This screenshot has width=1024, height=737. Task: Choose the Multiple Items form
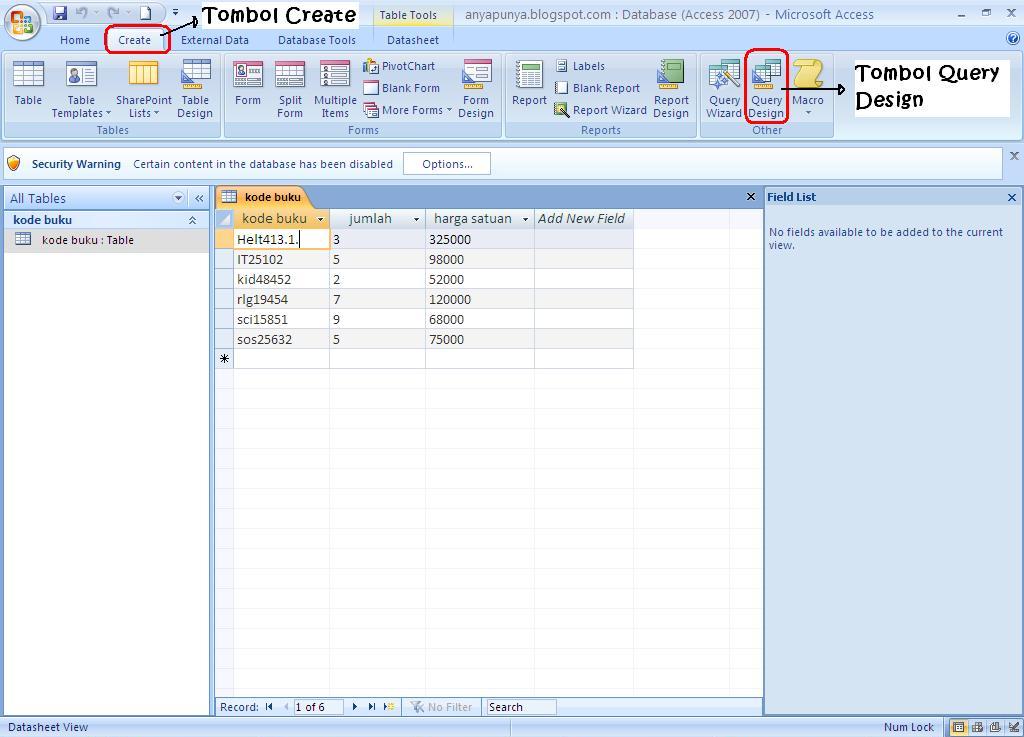tap(335, 89)
